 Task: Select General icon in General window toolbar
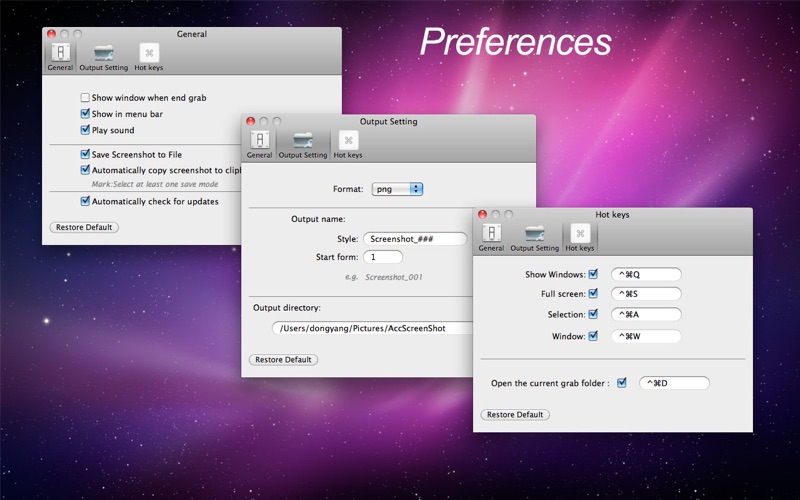click(60, 53)
